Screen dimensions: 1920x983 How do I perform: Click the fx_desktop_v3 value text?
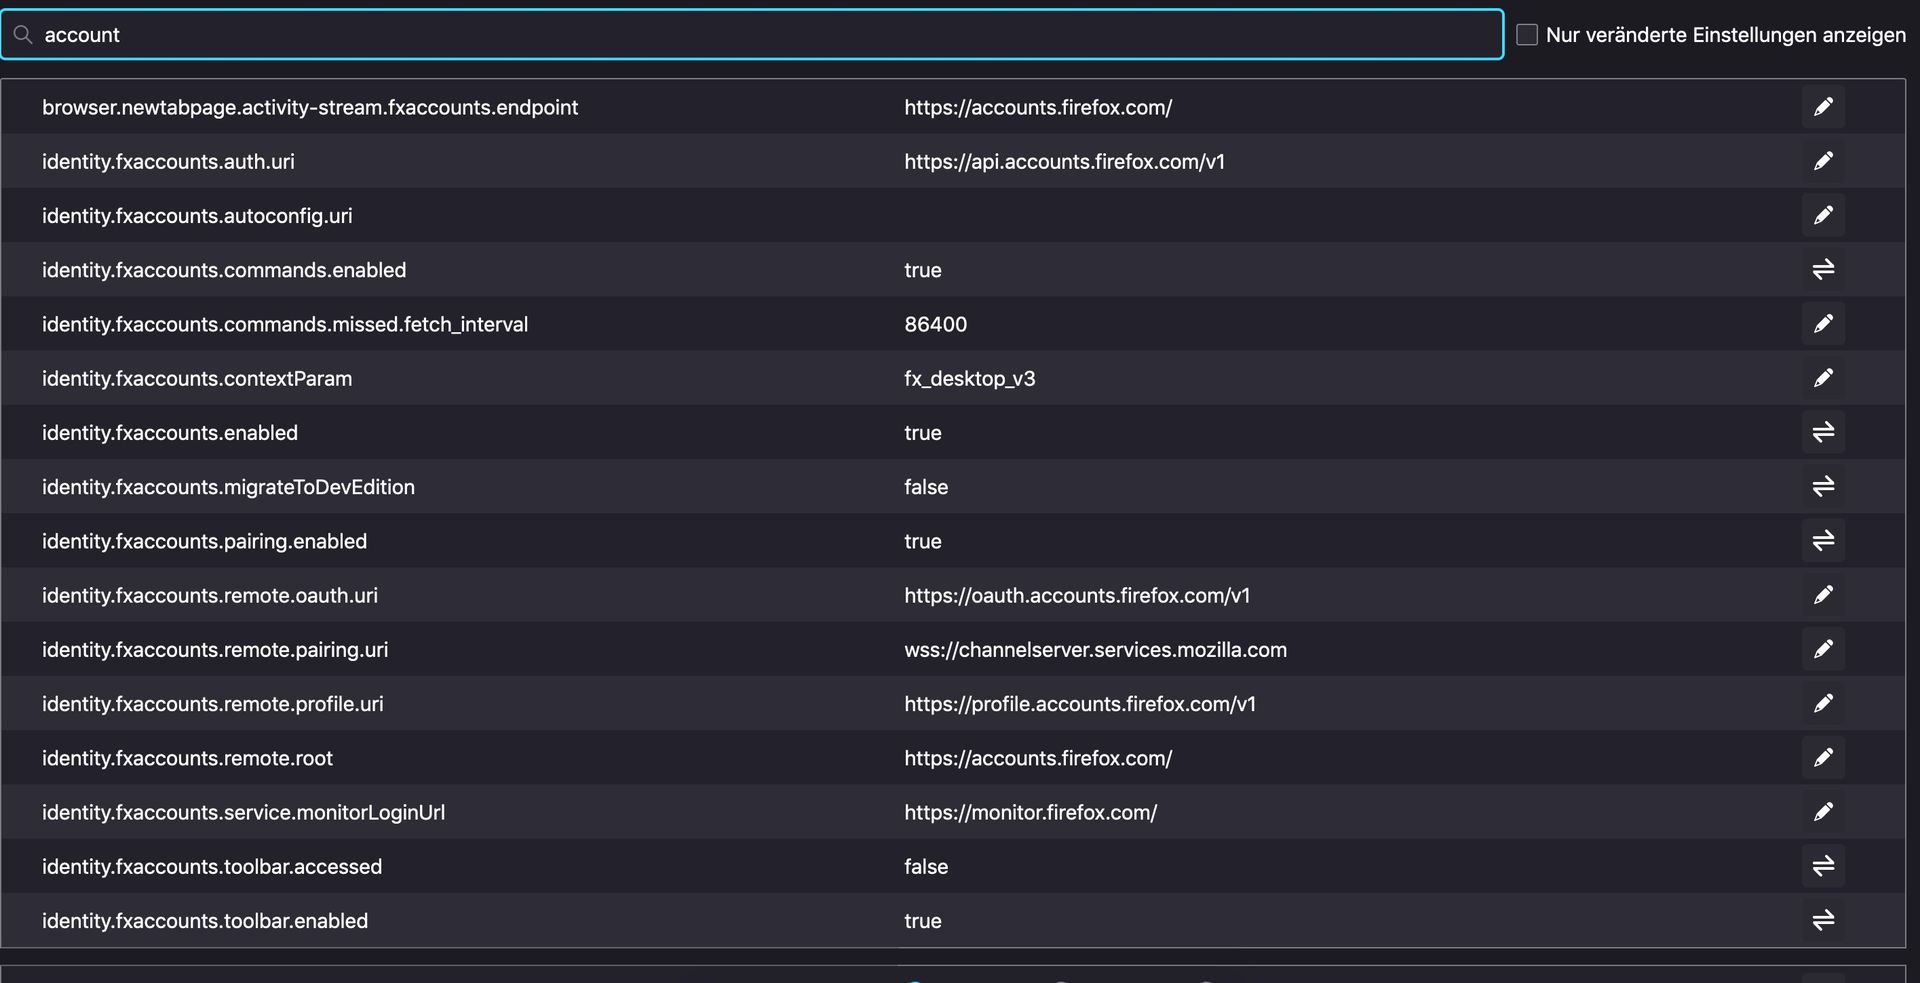(x=969, y=378)
